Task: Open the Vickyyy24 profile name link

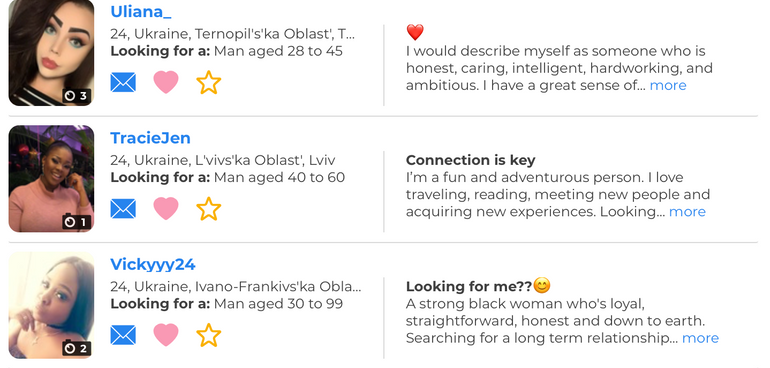Action: [x=153, y=264]
